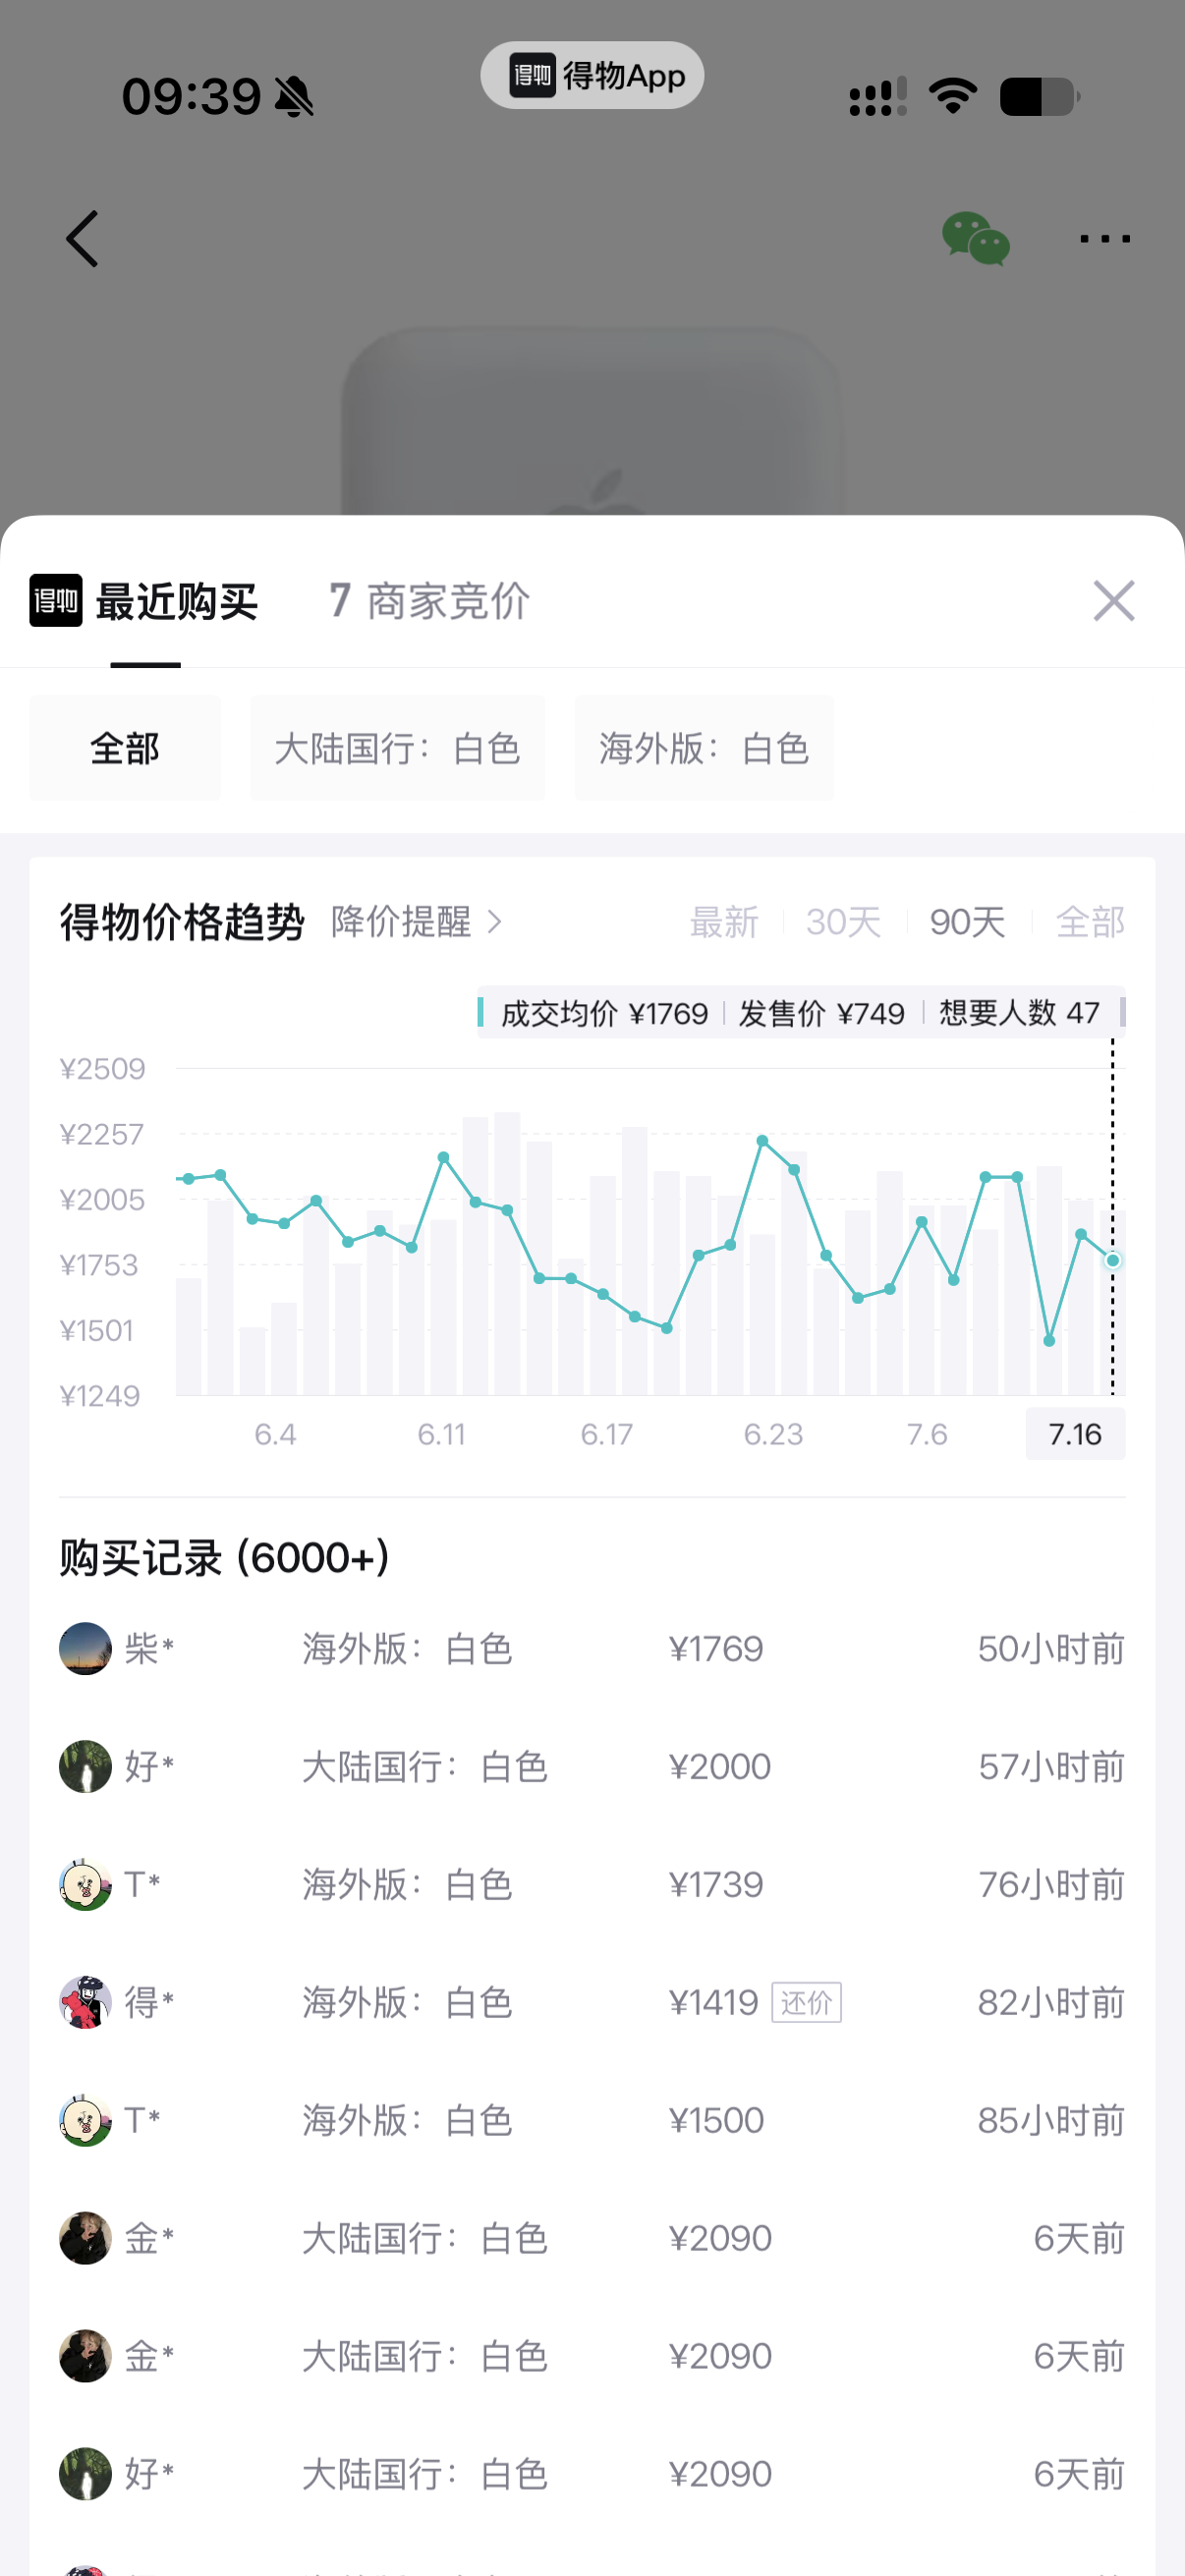Image resolution: width=1185 pixels, height=2576 pixels.
Task: Tap avatar of 好* with ¥2000 purchase
Action: point(85,1766)
